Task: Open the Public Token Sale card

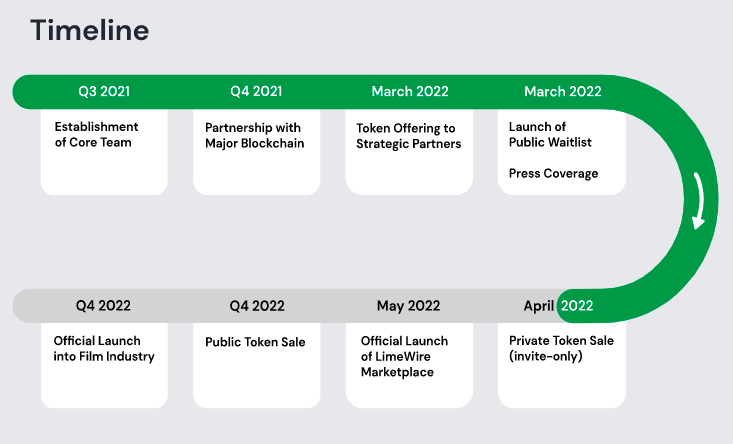Action: click(257, 365)
